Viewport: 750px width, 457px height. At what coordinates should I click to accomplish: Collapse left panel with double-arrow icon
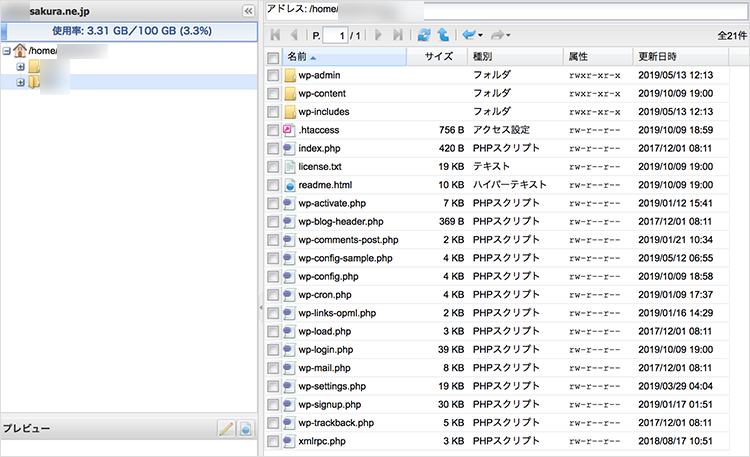[248, 10]
